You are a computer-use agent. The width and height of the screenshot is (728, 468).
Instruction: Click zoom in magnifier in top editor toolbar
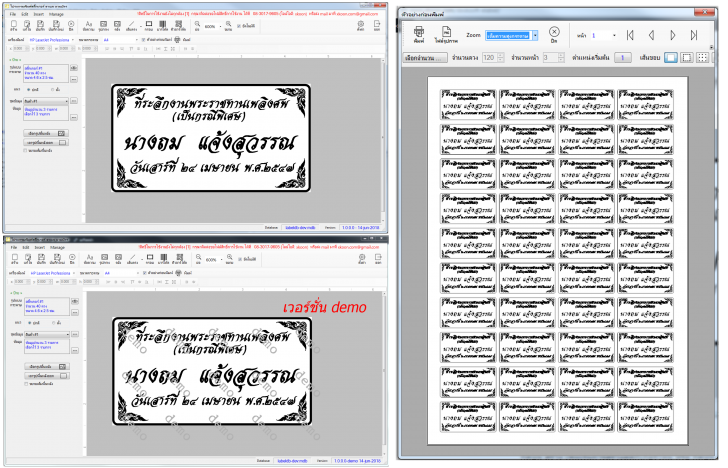(x=228, y=25)
